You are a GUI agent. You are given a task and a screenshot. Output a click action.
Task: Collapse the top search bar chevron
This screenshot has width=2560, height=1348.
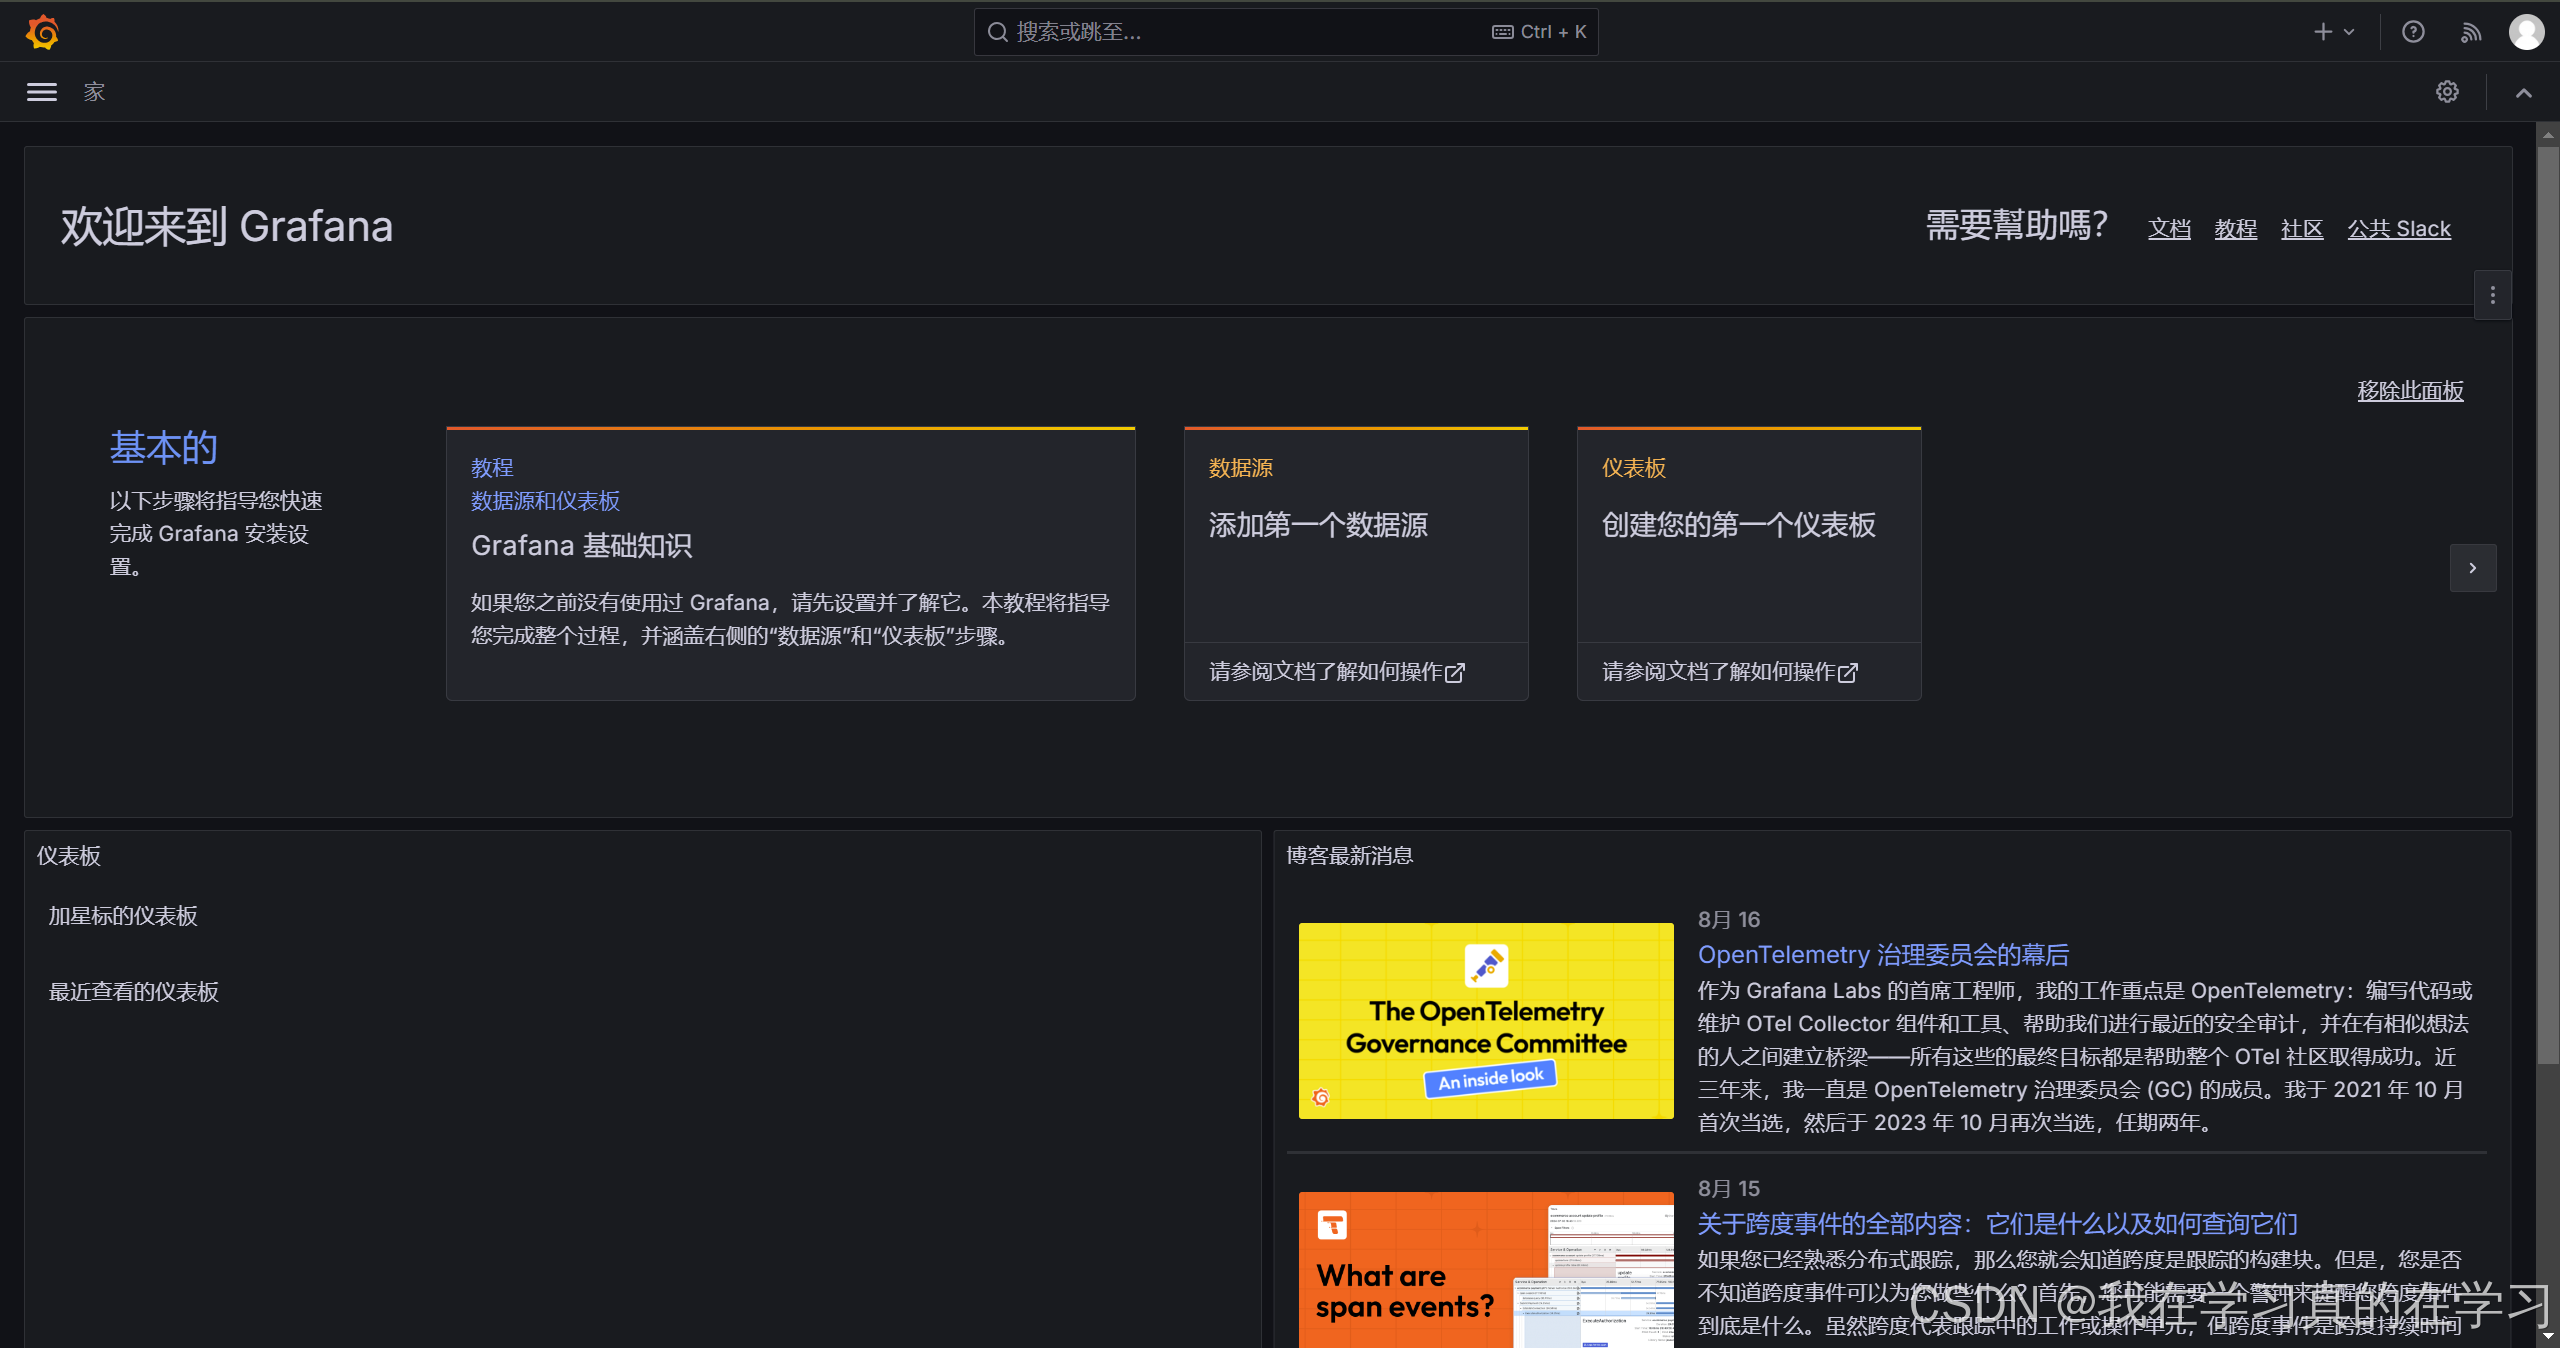pyautogui.click(x=2524, y=92)
